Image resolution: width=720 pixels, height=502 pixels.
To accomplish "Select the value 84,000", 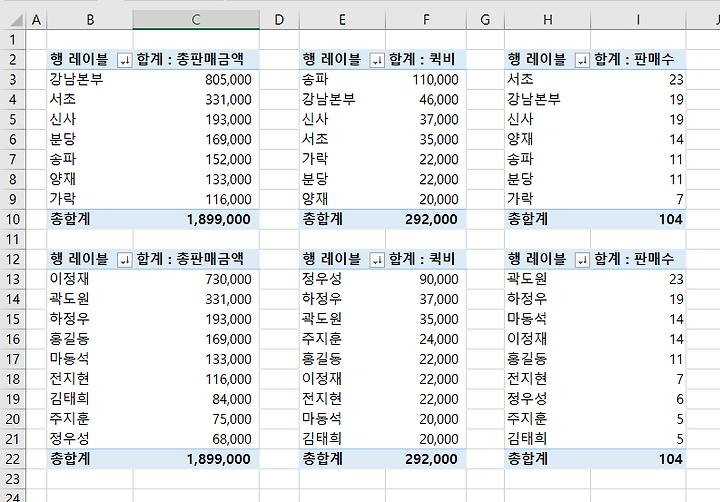I will (196, 399).
